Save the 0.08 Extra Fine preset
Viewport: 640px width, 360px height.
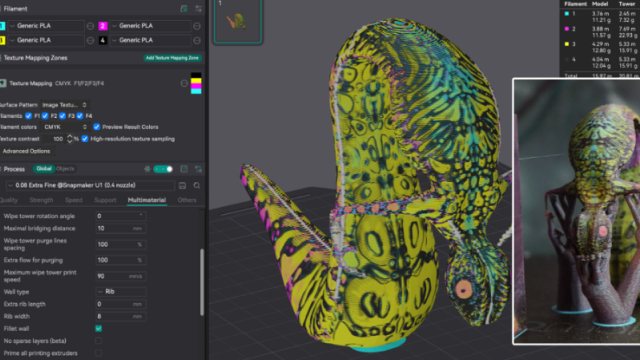[182, 186]
